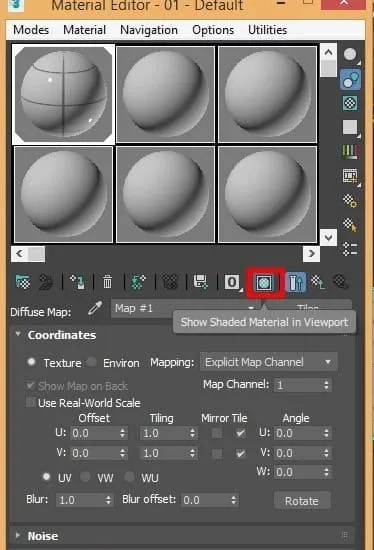The width and height of the screenshot is (374, 550).
Task: Click the sample slots left arrow button
Action: pos(20,253)
